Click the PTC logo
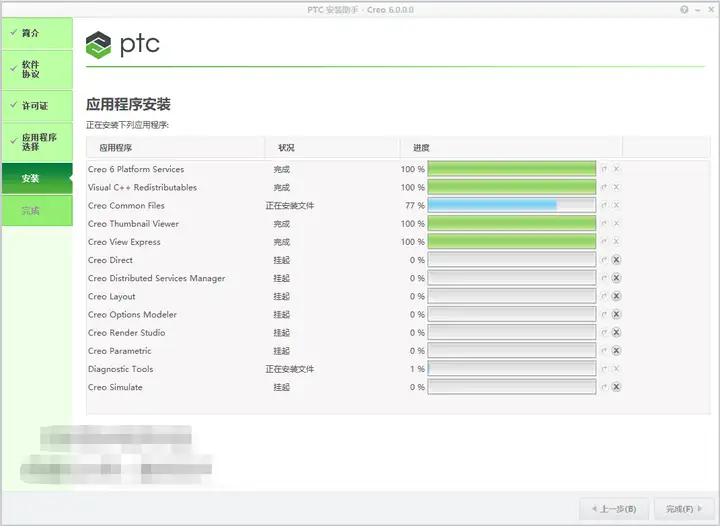 pyautogui.click(x=122, y=45)
